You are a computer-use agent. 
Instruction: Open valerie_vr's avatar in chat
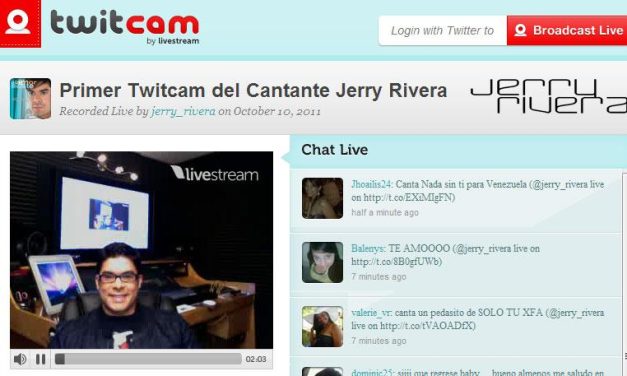[322, 326]
